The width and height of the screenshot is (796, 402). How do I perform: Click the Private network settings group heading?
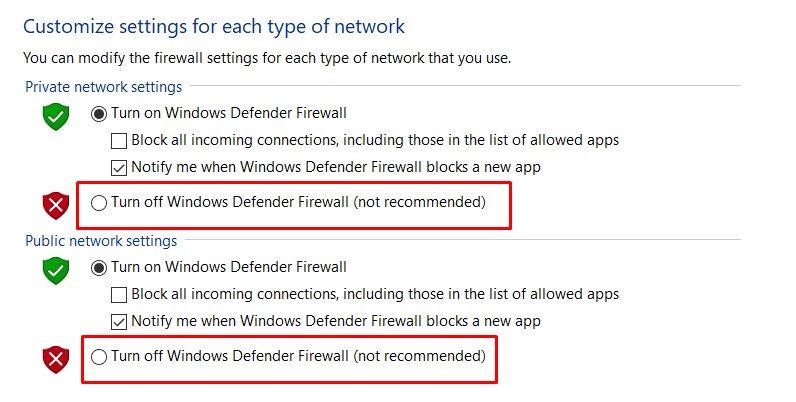[104, 87]
